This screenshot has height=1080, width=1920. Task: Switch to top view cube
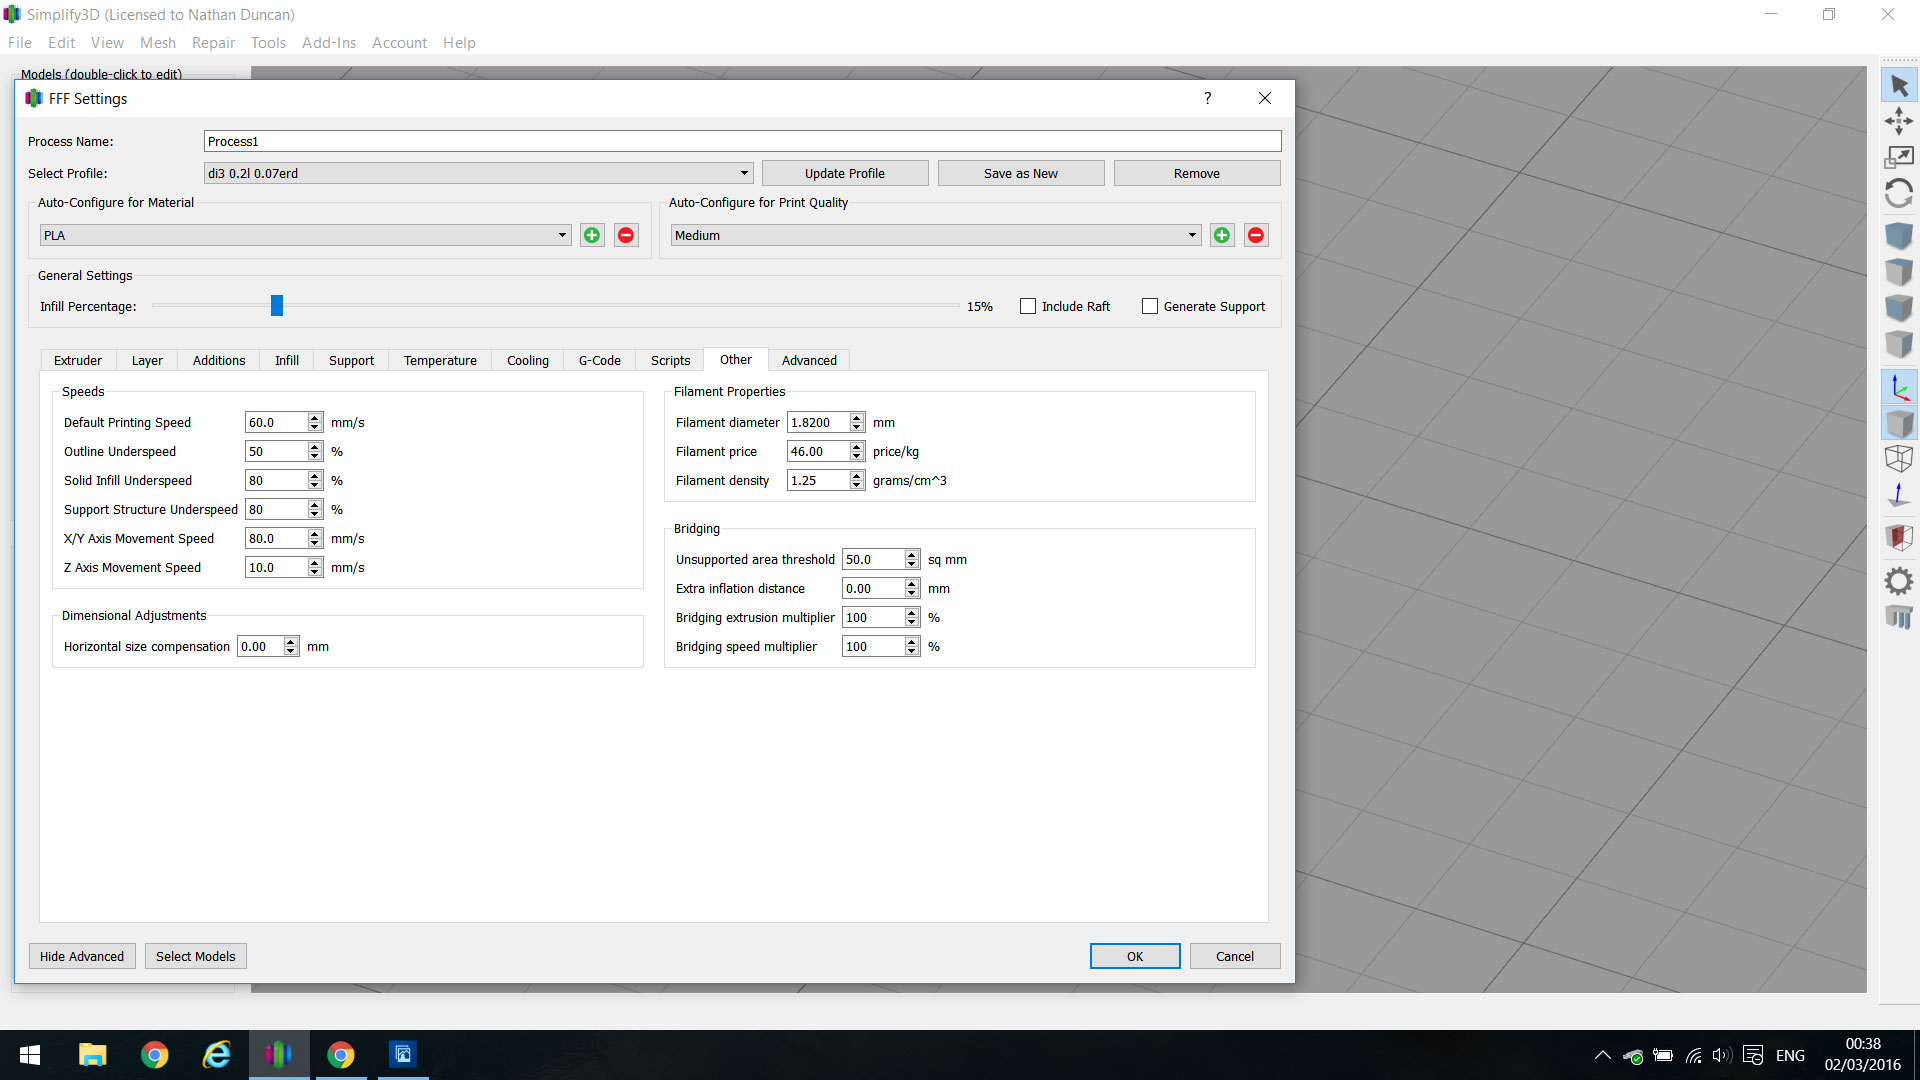click(x=1899, y=272)
